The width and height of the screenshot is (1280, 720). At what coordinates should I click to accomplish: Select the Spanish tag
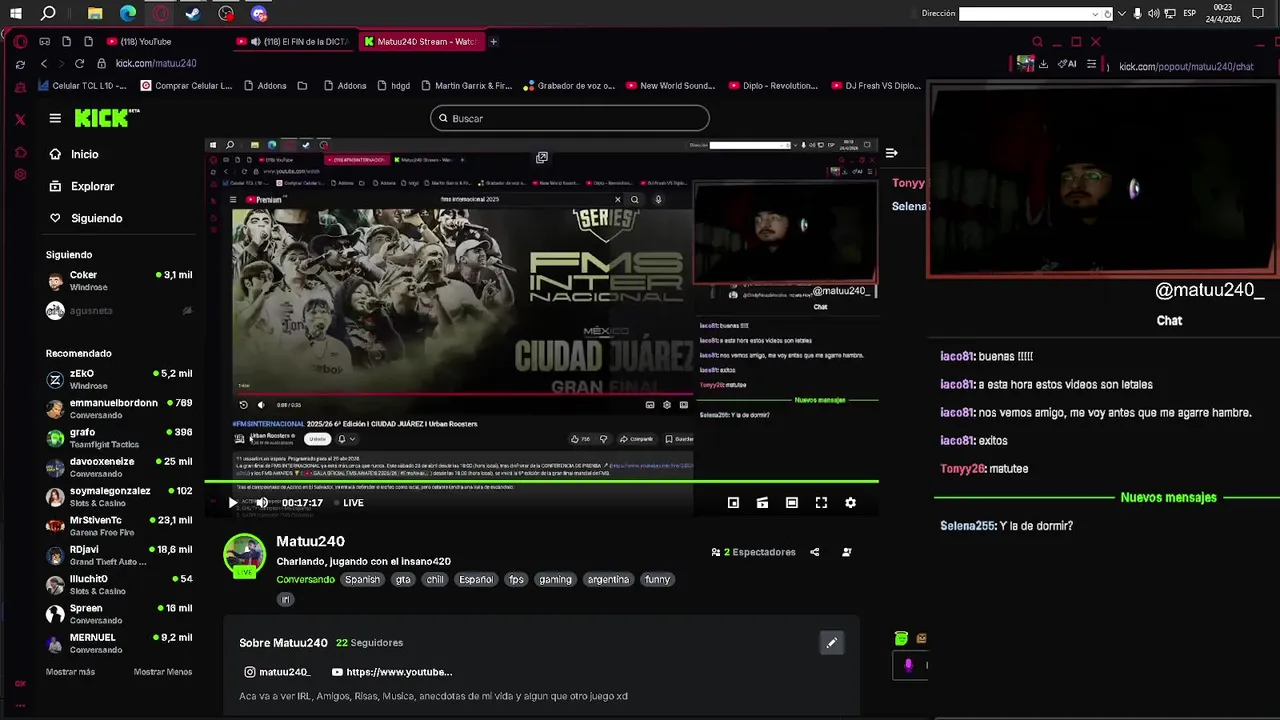[x=362, y=580]
